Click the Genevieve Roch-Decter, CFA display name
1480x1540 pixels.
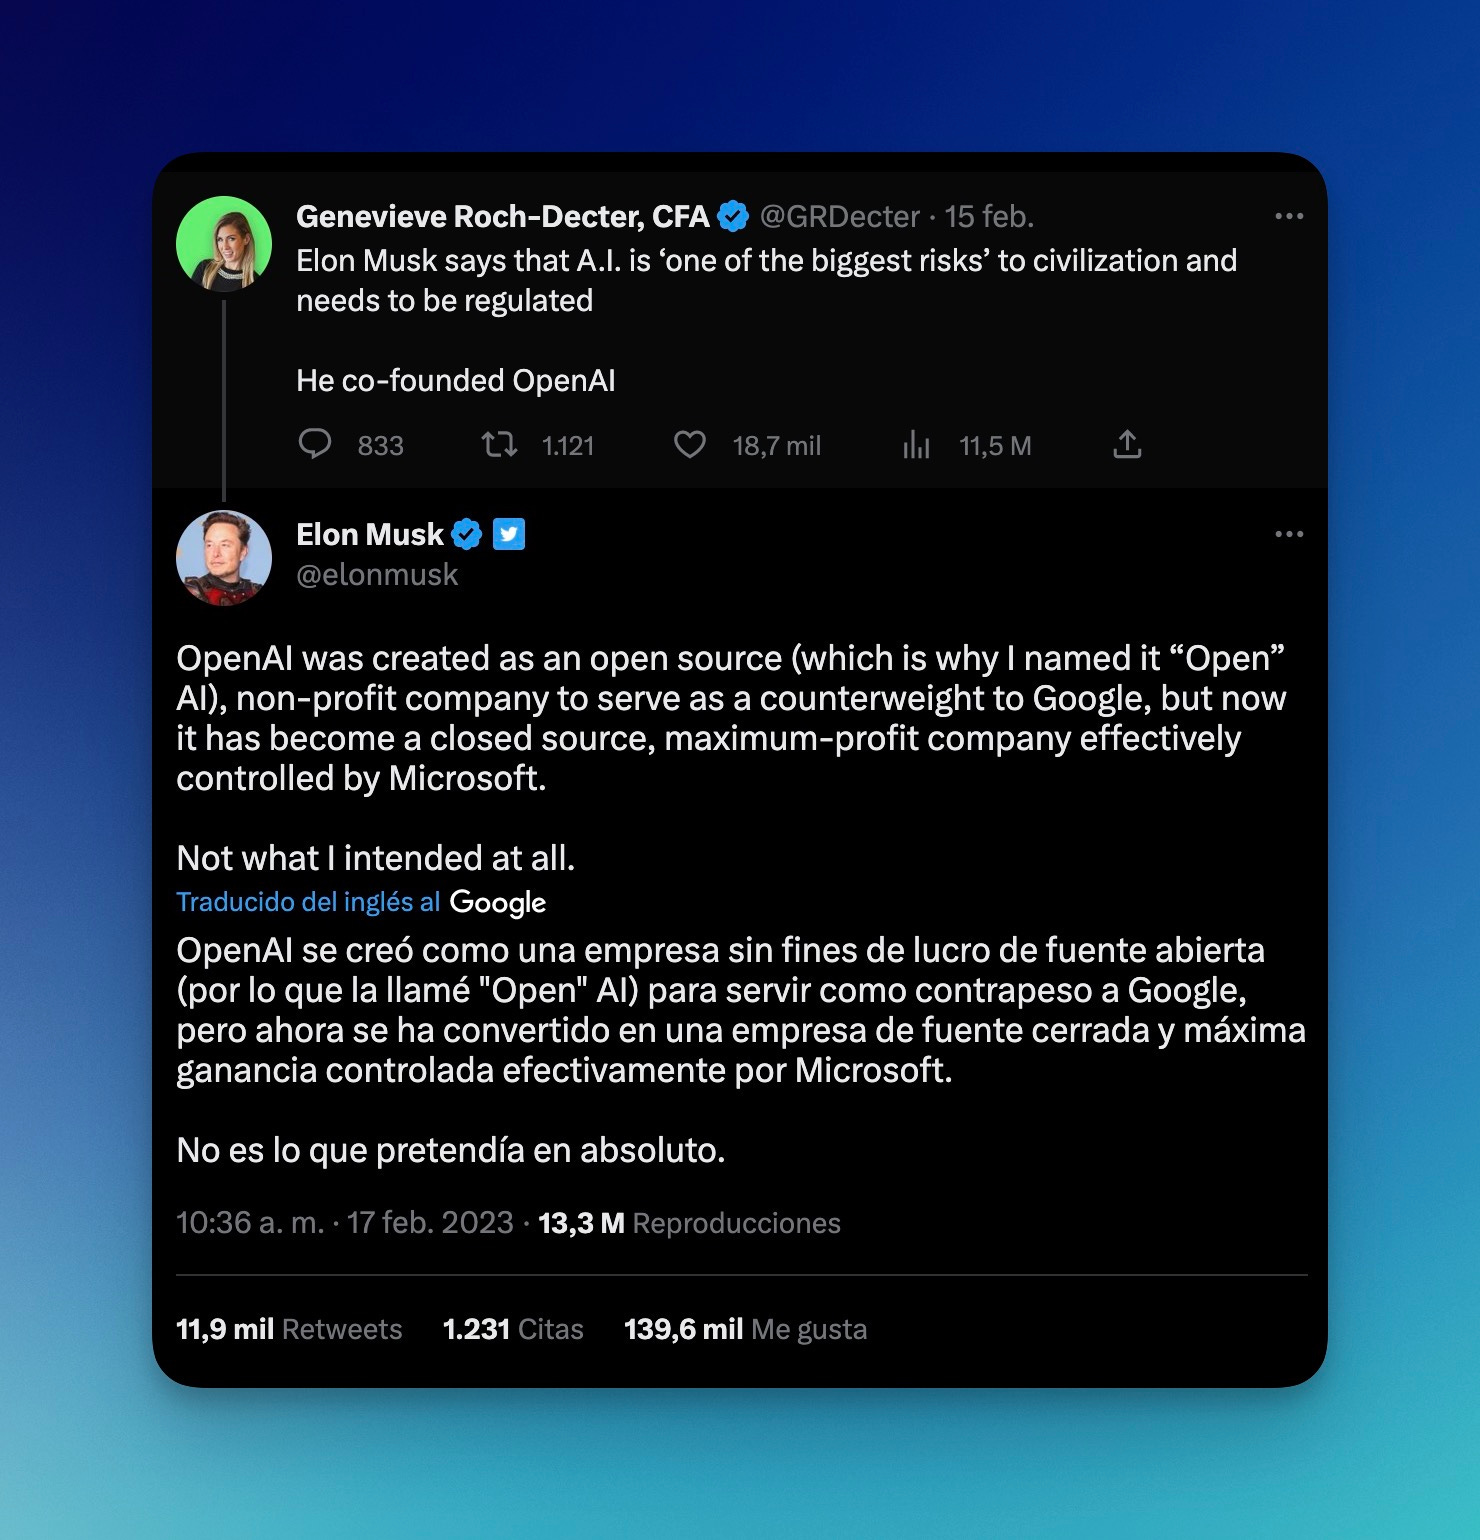(502, 216)
